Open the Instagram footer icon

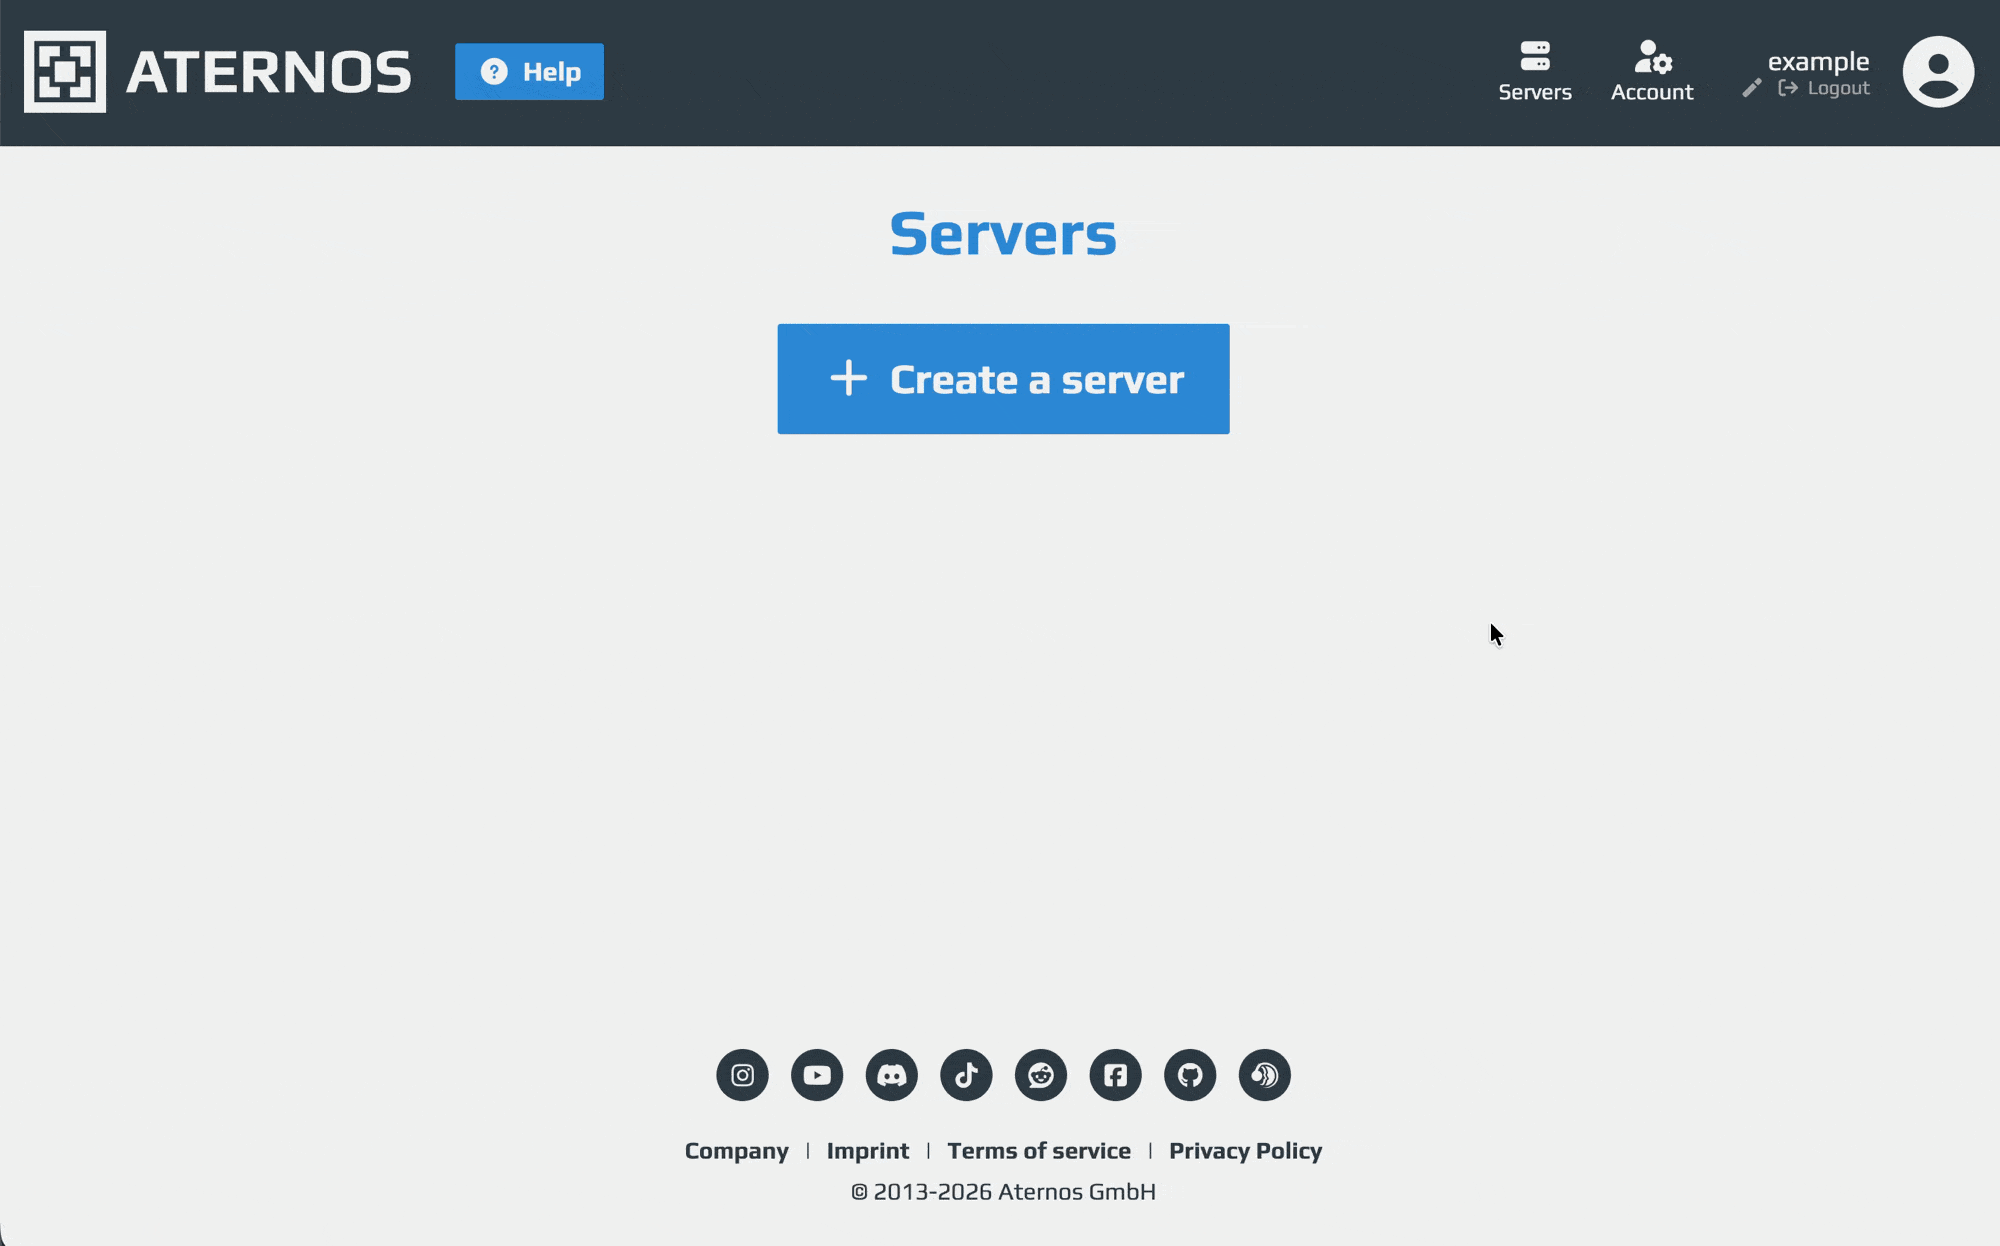click(x=742, y=1075)
